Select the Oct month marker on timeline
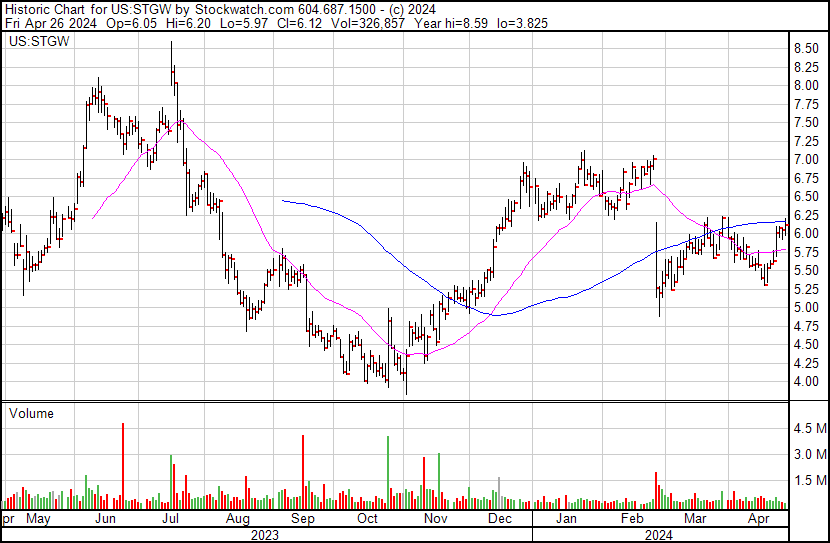The height and width of the screenshot is (543, 830). pyautogui.click(x=368, y=520)
